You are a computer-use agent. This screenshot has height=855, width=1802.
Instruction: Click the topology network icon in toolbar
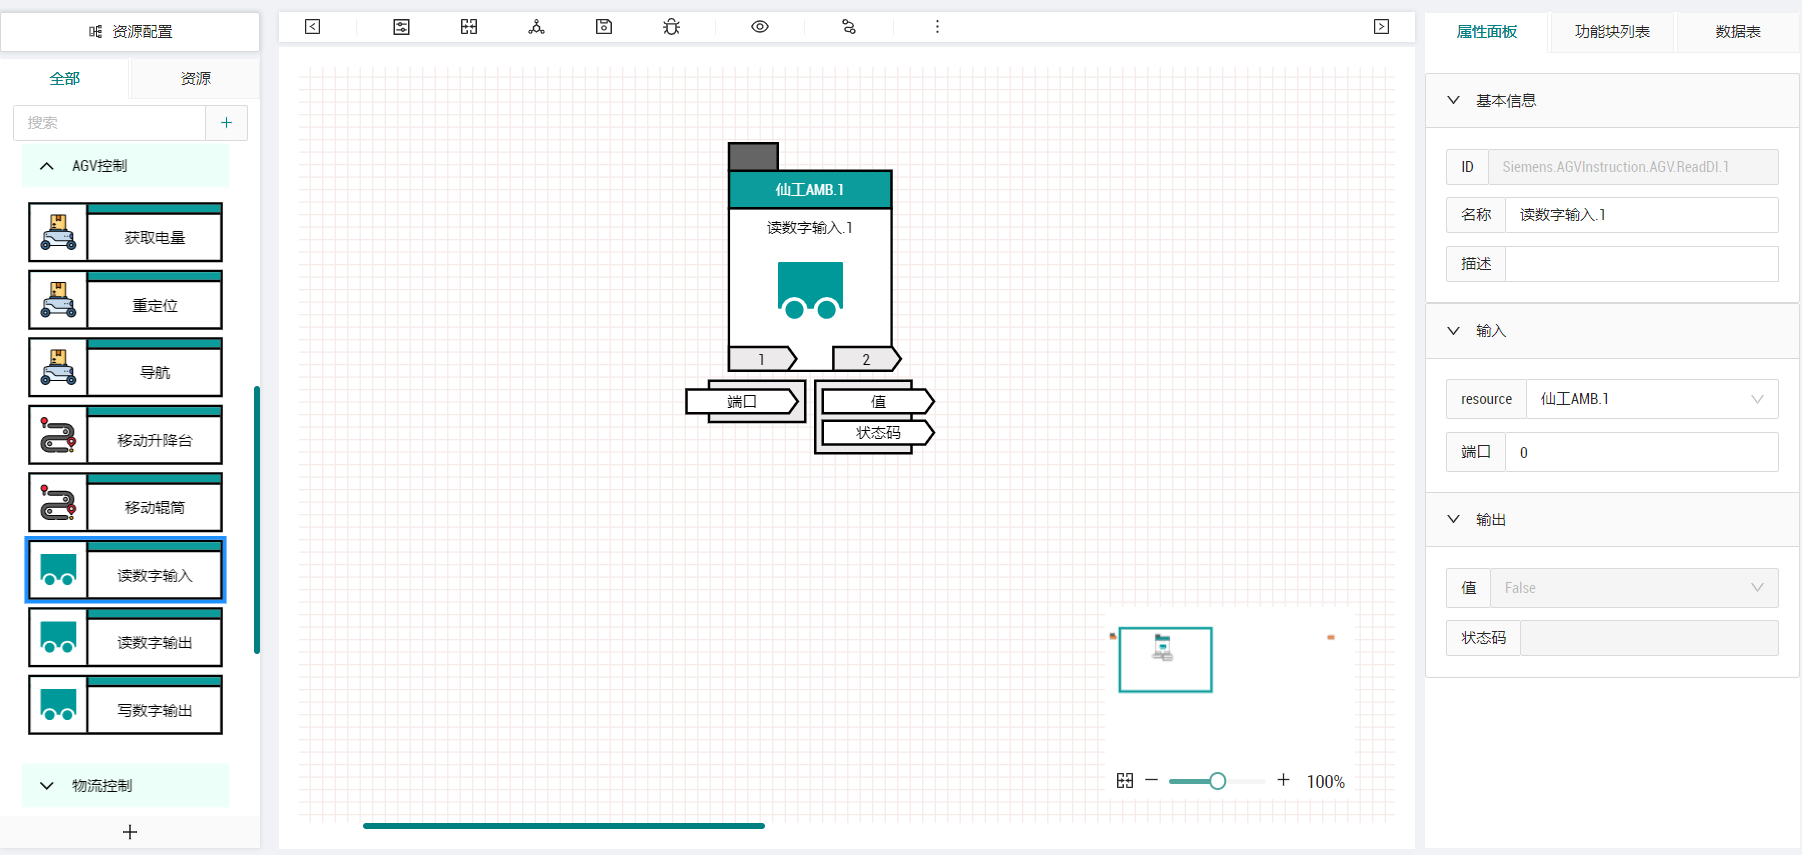click(x=537, y=27)
